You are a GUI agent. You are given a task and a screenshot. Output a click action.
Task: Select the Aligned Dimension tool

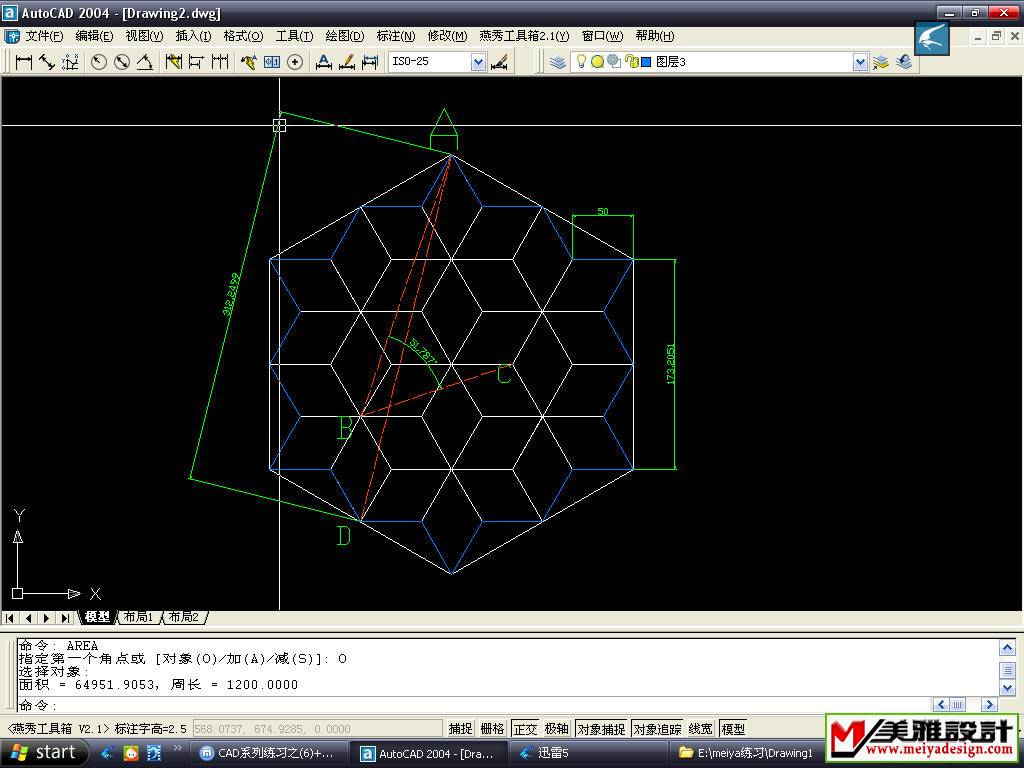click(47, 62)
